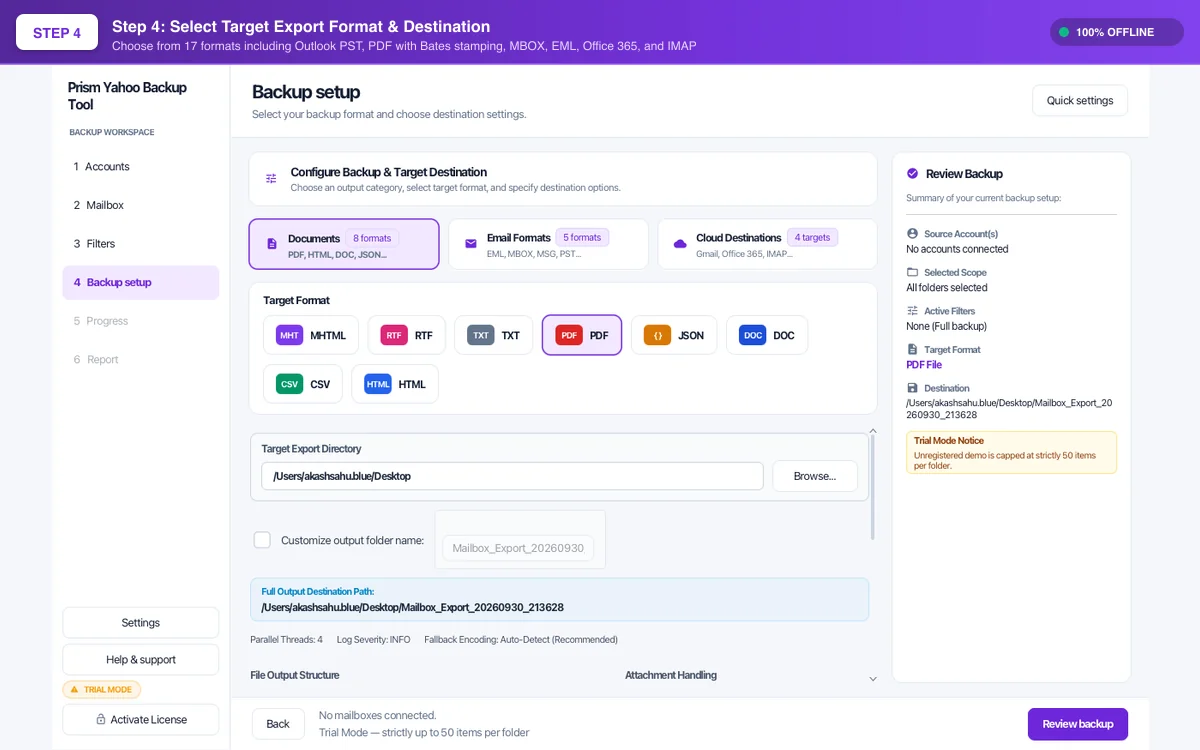Enable Customize output folder name checkbox
Viewport: 1200px width, 750px height.
click(x=262, y=540)
